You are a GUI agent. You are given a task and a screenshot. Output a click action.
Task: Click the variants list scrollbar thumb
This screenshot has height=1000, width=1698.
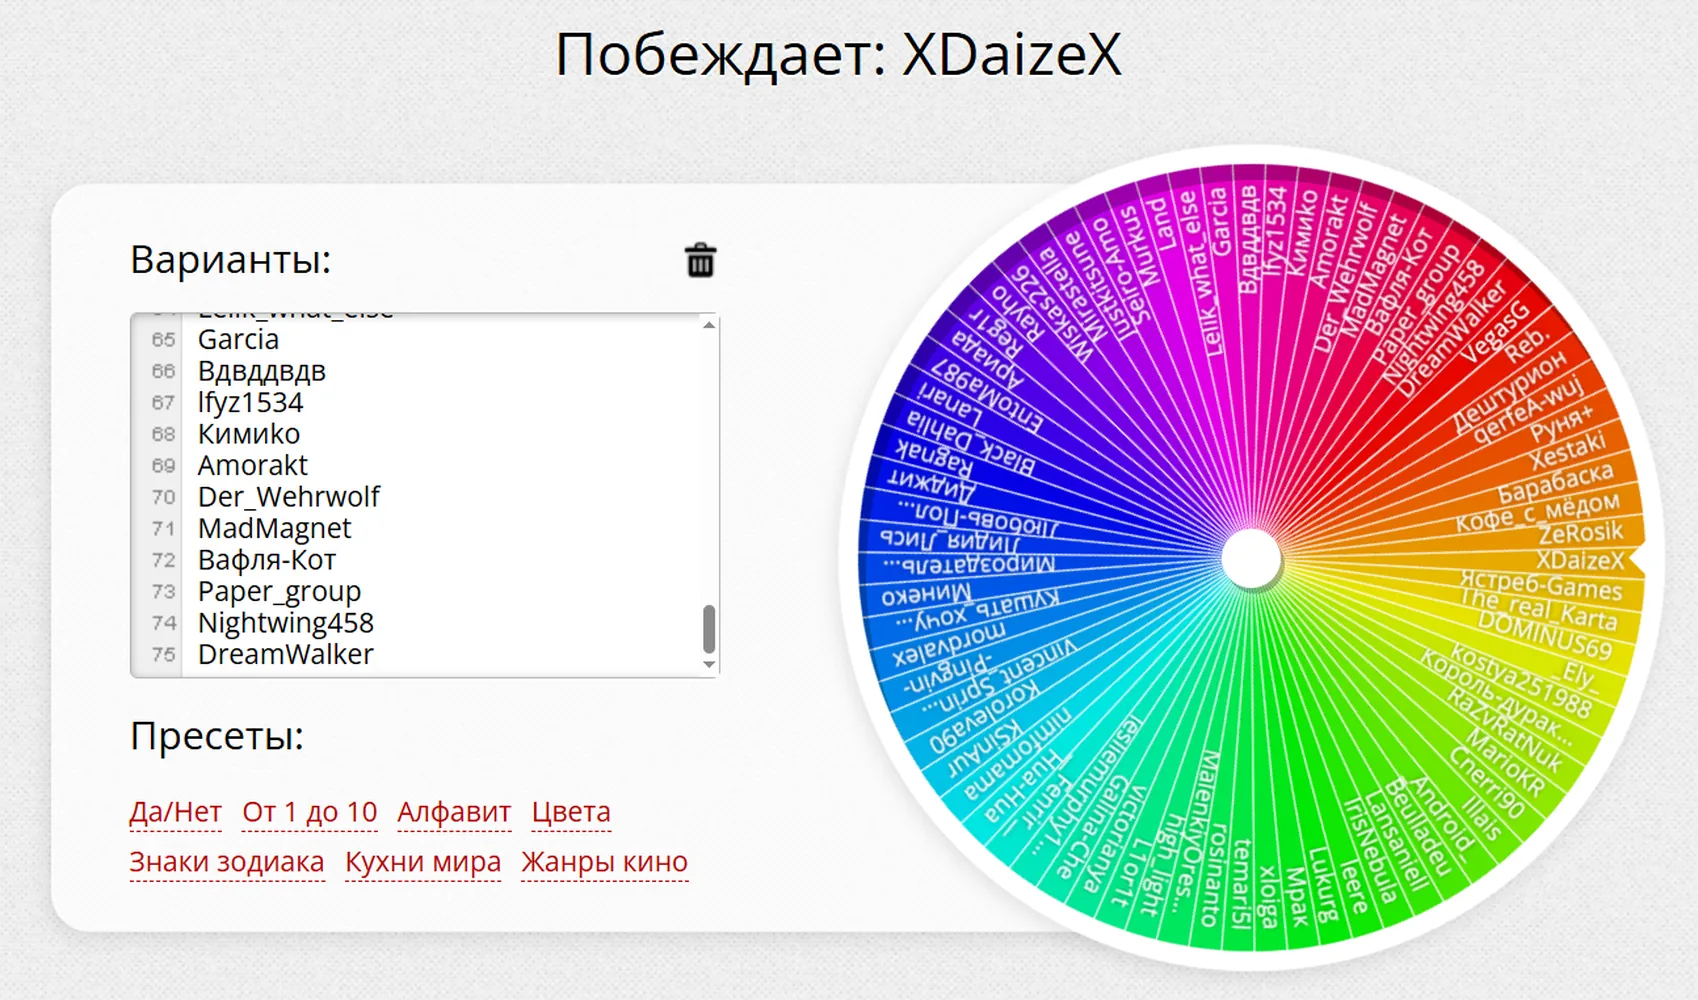coord(709,628)
